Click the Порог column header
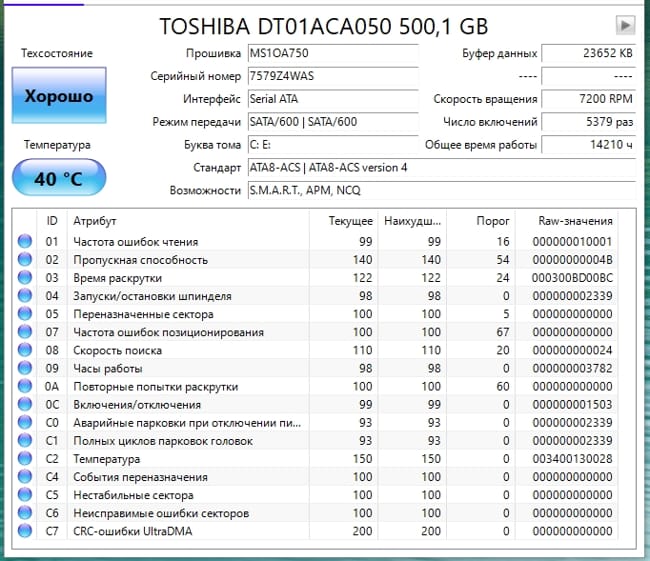Image resolution: width=650 pixels, height=561 pixels. point(481,221)
